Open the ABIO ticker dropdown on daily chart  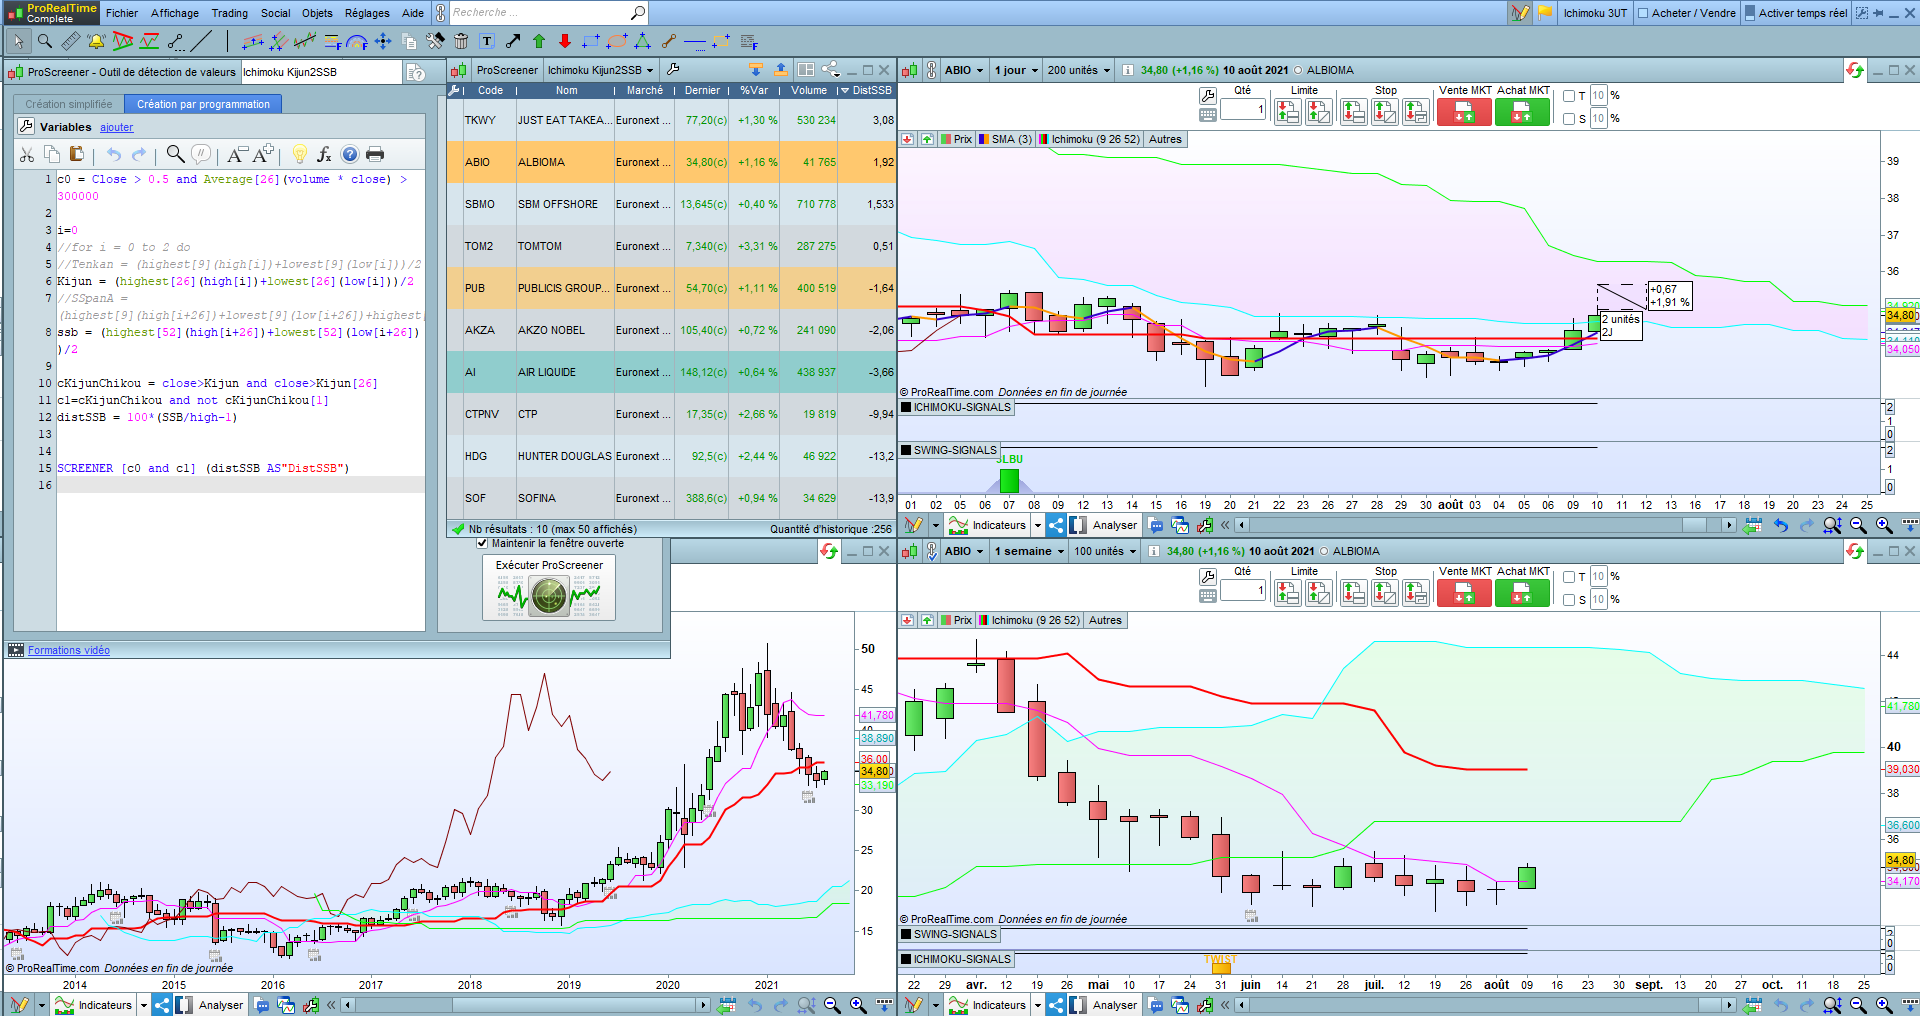tap(965, 70)
